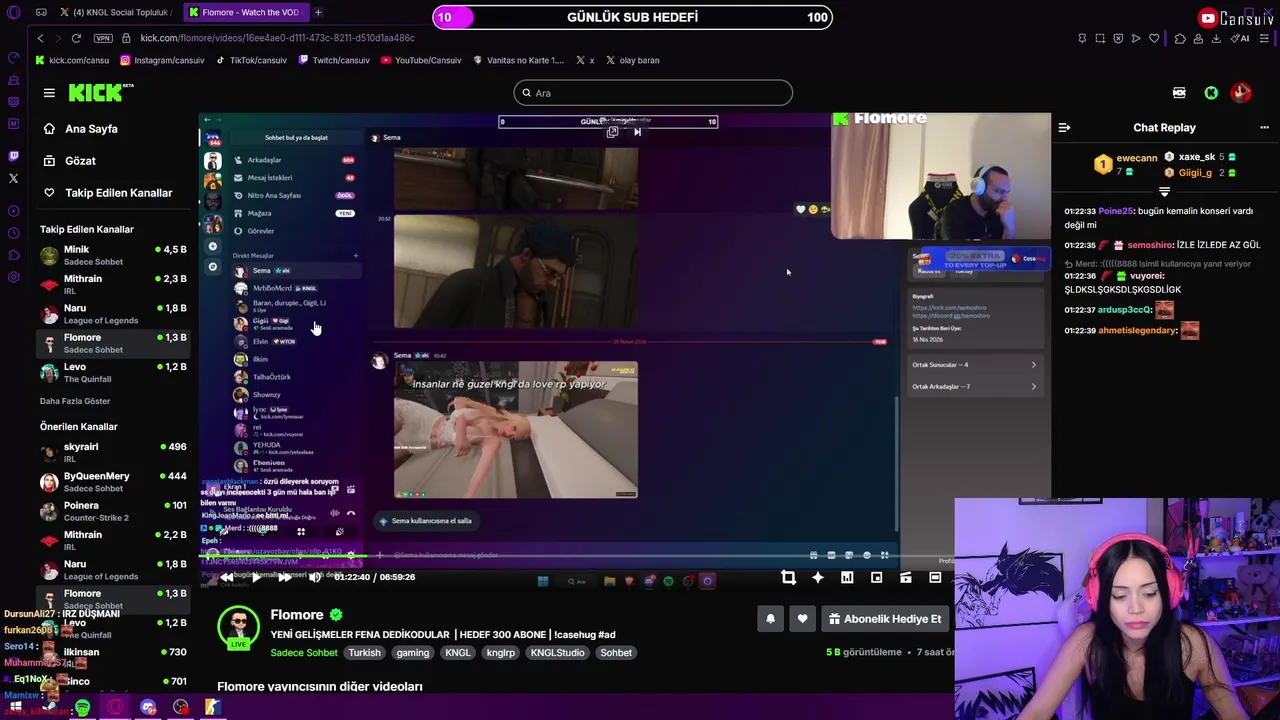Open Instagram/cansuiv bookmark
This screenshot has height=720, width=1280.
coord(162,60)
